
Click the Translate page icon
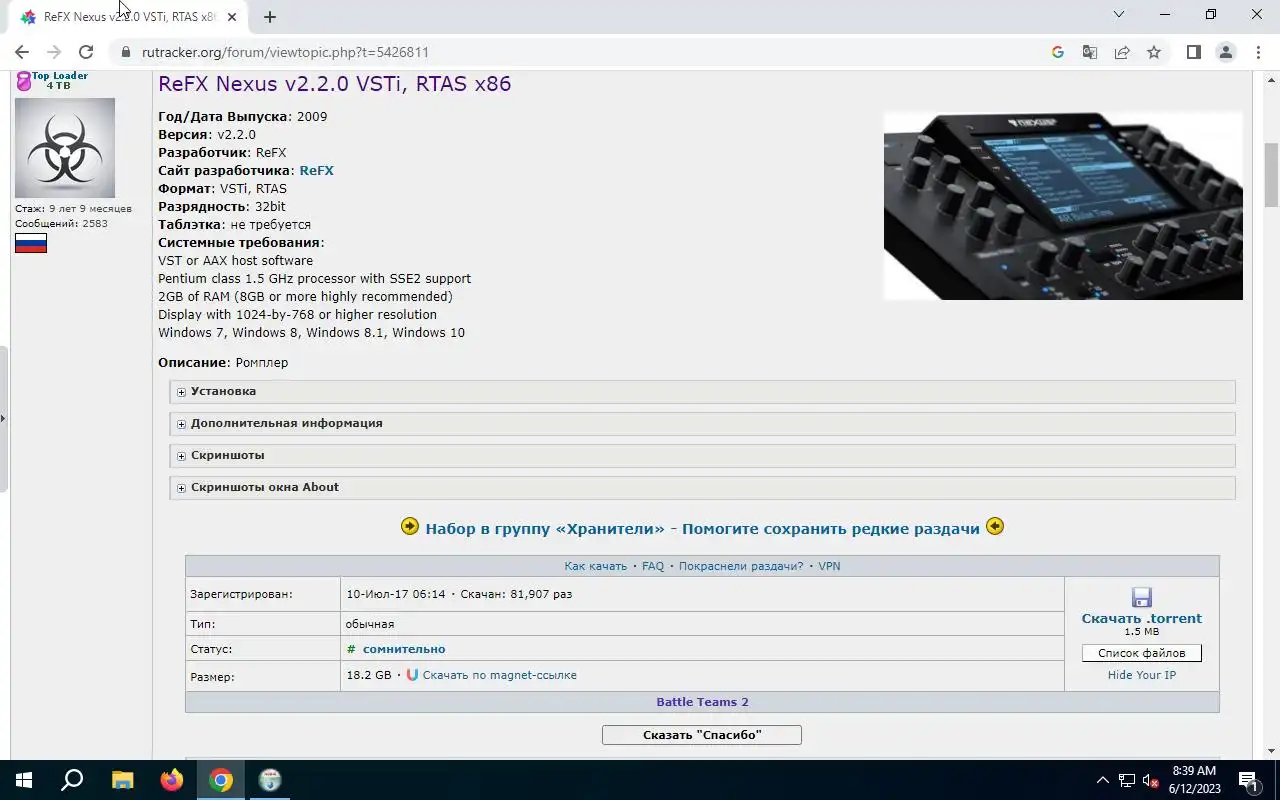(1090, 52)
